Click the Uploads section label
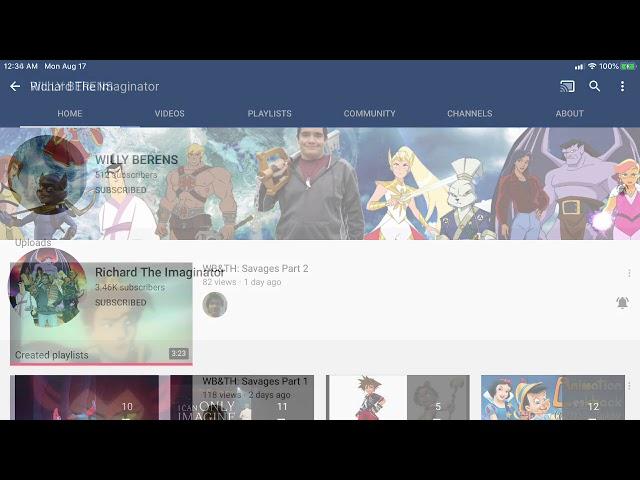Image resolution: width=640 pixels, height=480 pixels. [x=33, y=243]
